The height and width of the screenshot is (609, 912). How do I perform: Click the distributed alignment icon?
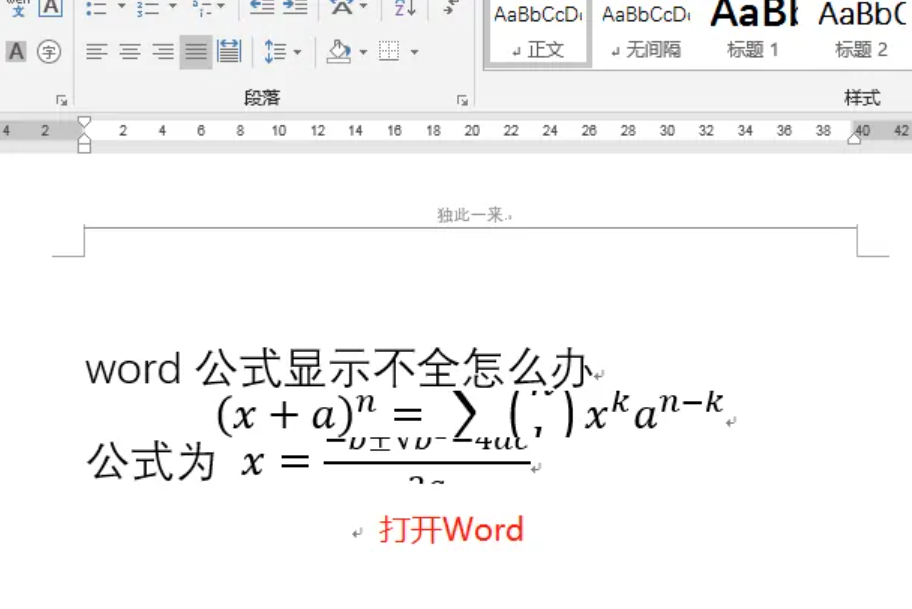click(x=229, y=52)
